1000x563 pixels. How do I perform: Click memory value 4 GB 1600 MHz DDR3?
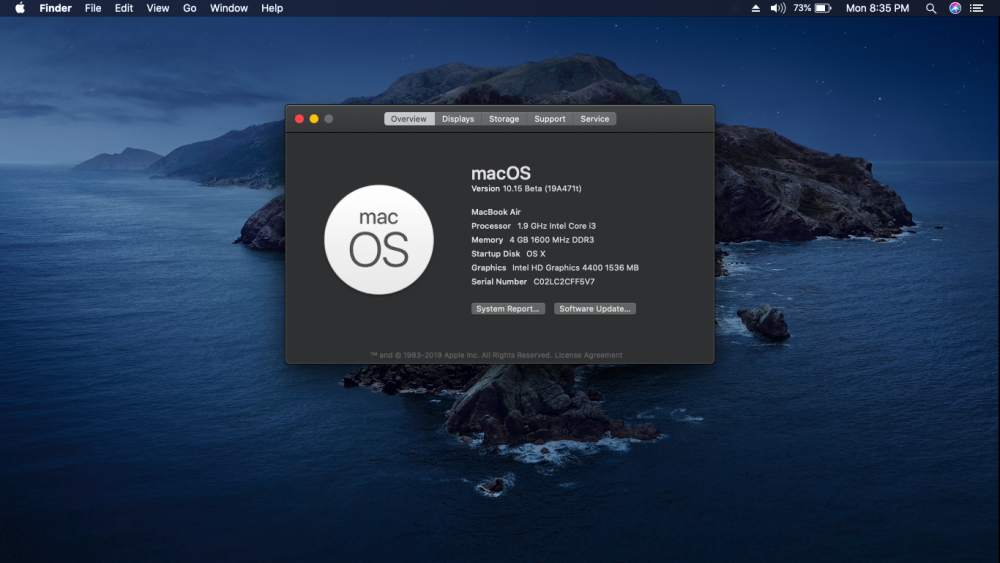coord(552,240)
